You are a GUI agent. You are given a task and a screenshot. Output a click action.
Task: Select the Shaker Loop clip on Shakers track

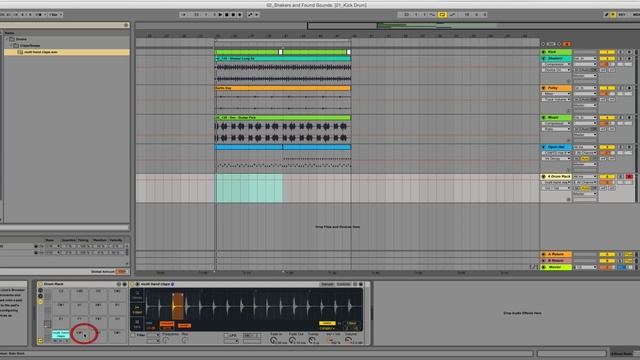283,59
